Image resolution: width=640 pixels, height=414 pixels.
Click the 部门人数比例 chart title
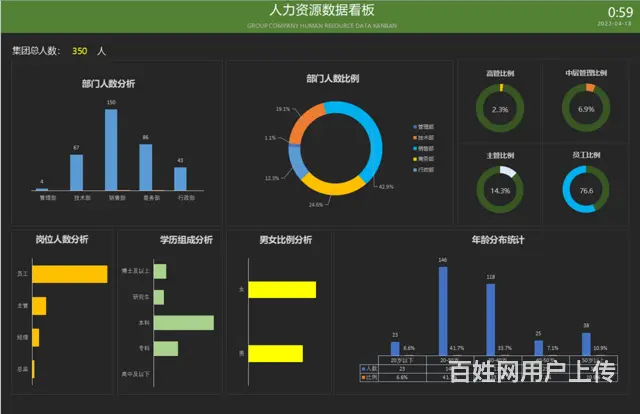point(333,78)
